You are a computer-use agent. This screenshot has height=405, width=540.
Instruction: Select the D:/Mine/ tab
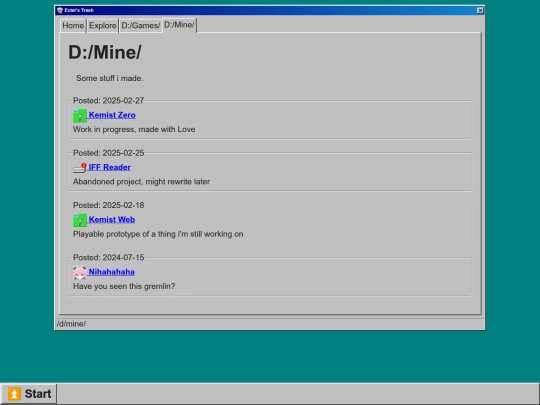(x=179, y=25)
